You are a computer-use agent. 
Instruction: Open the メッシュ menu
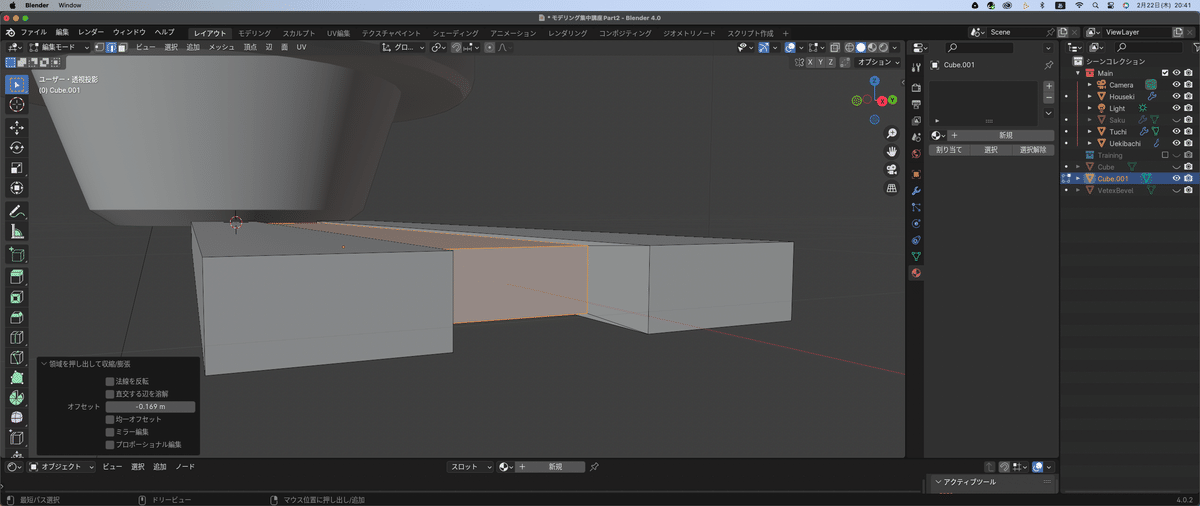(x=221, y=47)
